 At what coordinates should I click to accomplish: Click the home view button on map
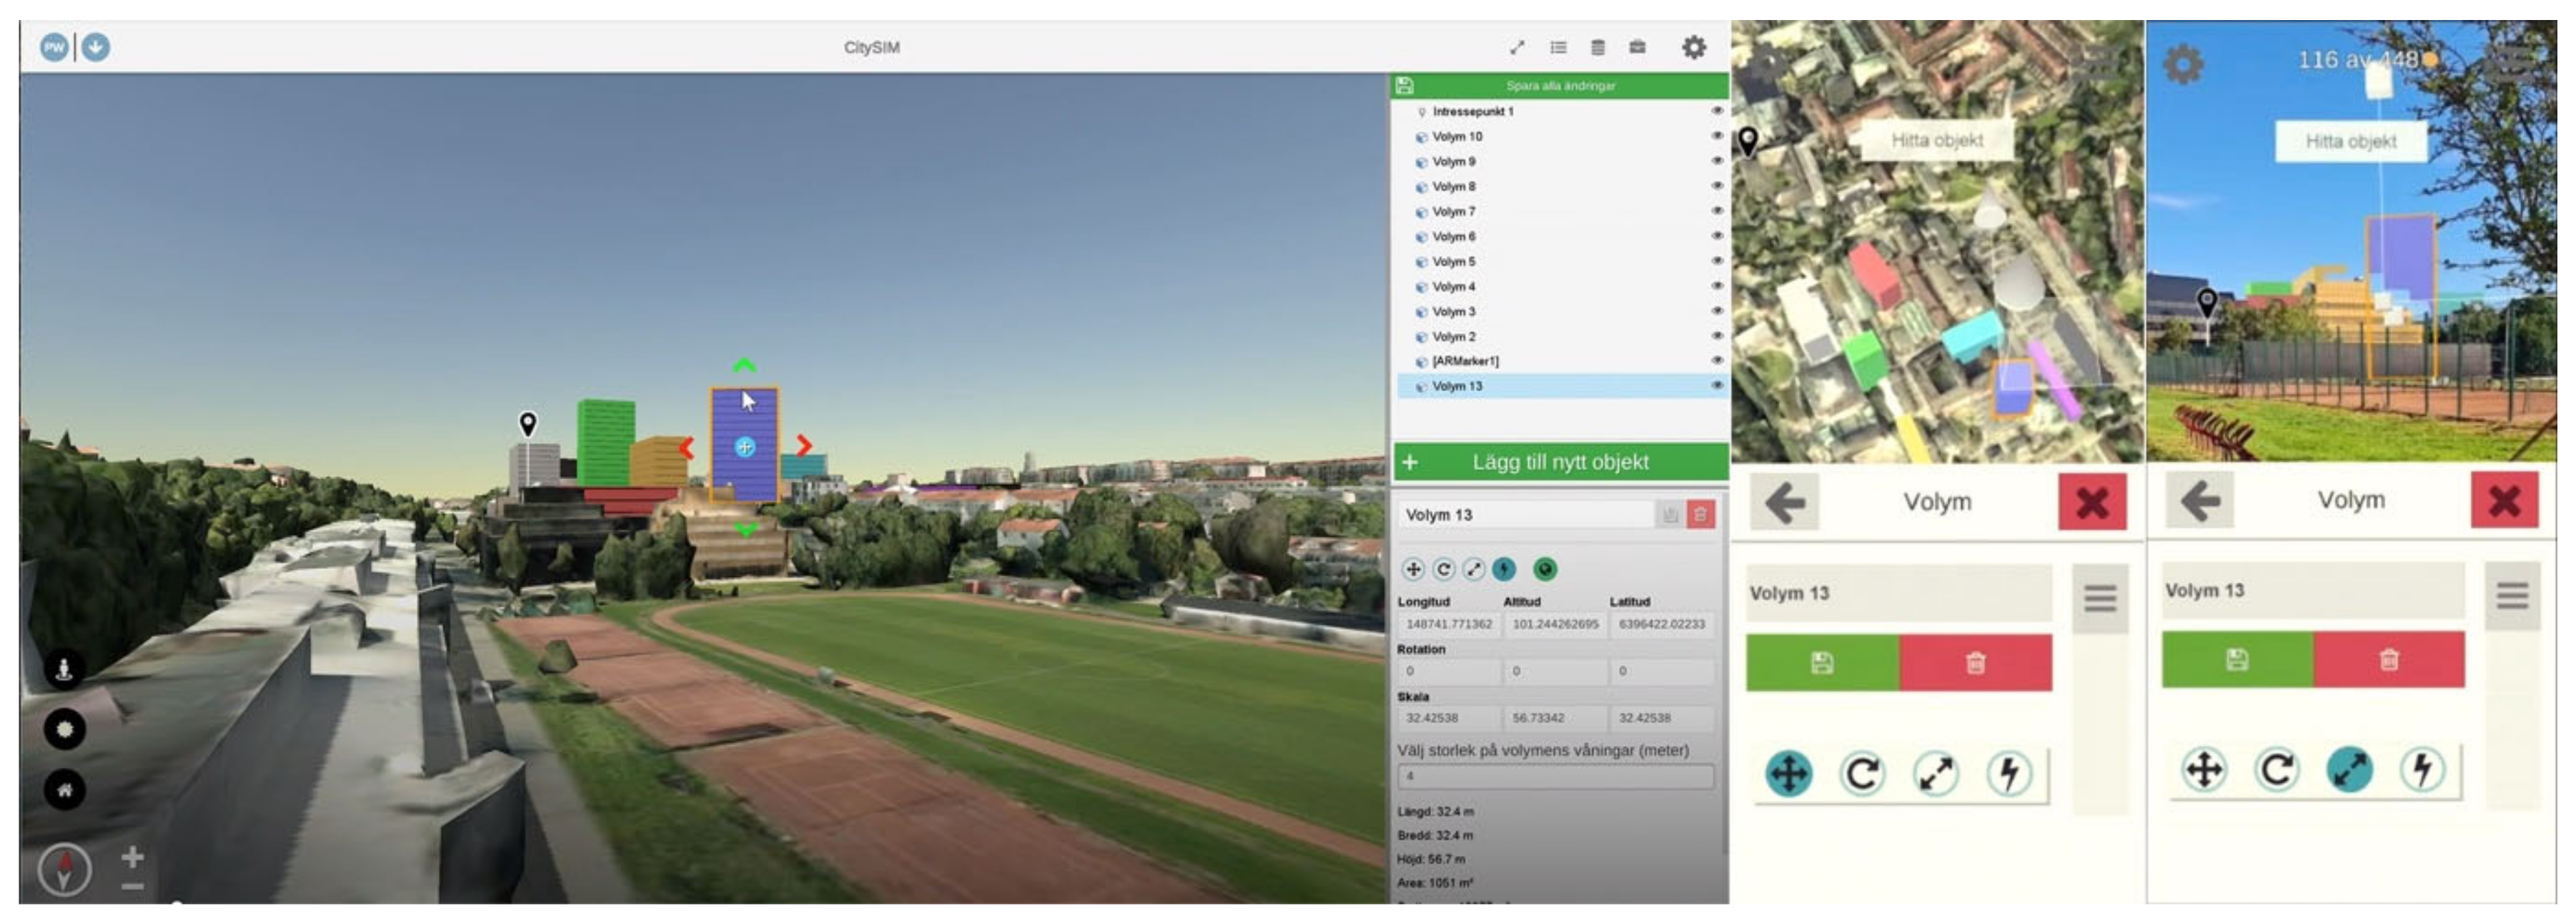tap(65, 790)
